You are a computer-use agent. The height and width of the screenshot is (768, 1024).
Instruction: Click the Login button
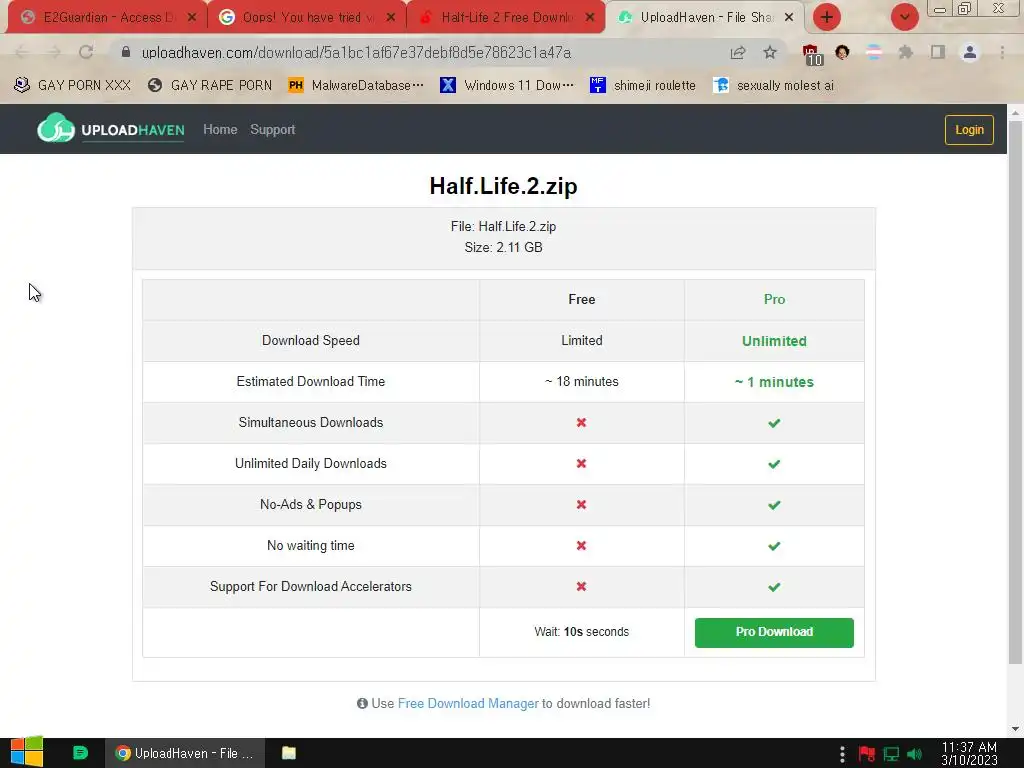(x=969, y=129)
